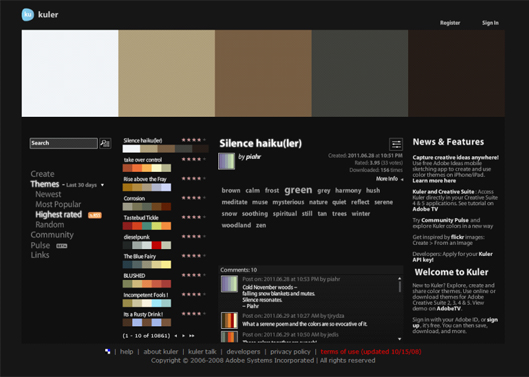This screenshot has width=529, height=377.
Task: Select the Themes menu item
Action: [x=45, y=184]
